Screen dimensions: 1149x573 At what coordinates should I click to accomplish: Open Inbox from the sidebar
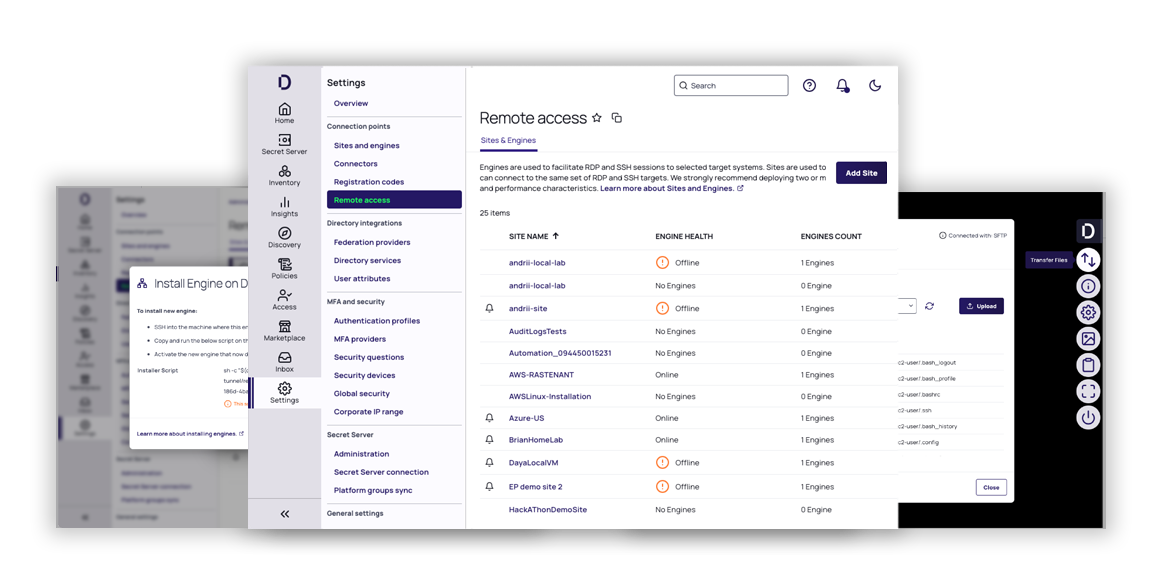[284, 363]
